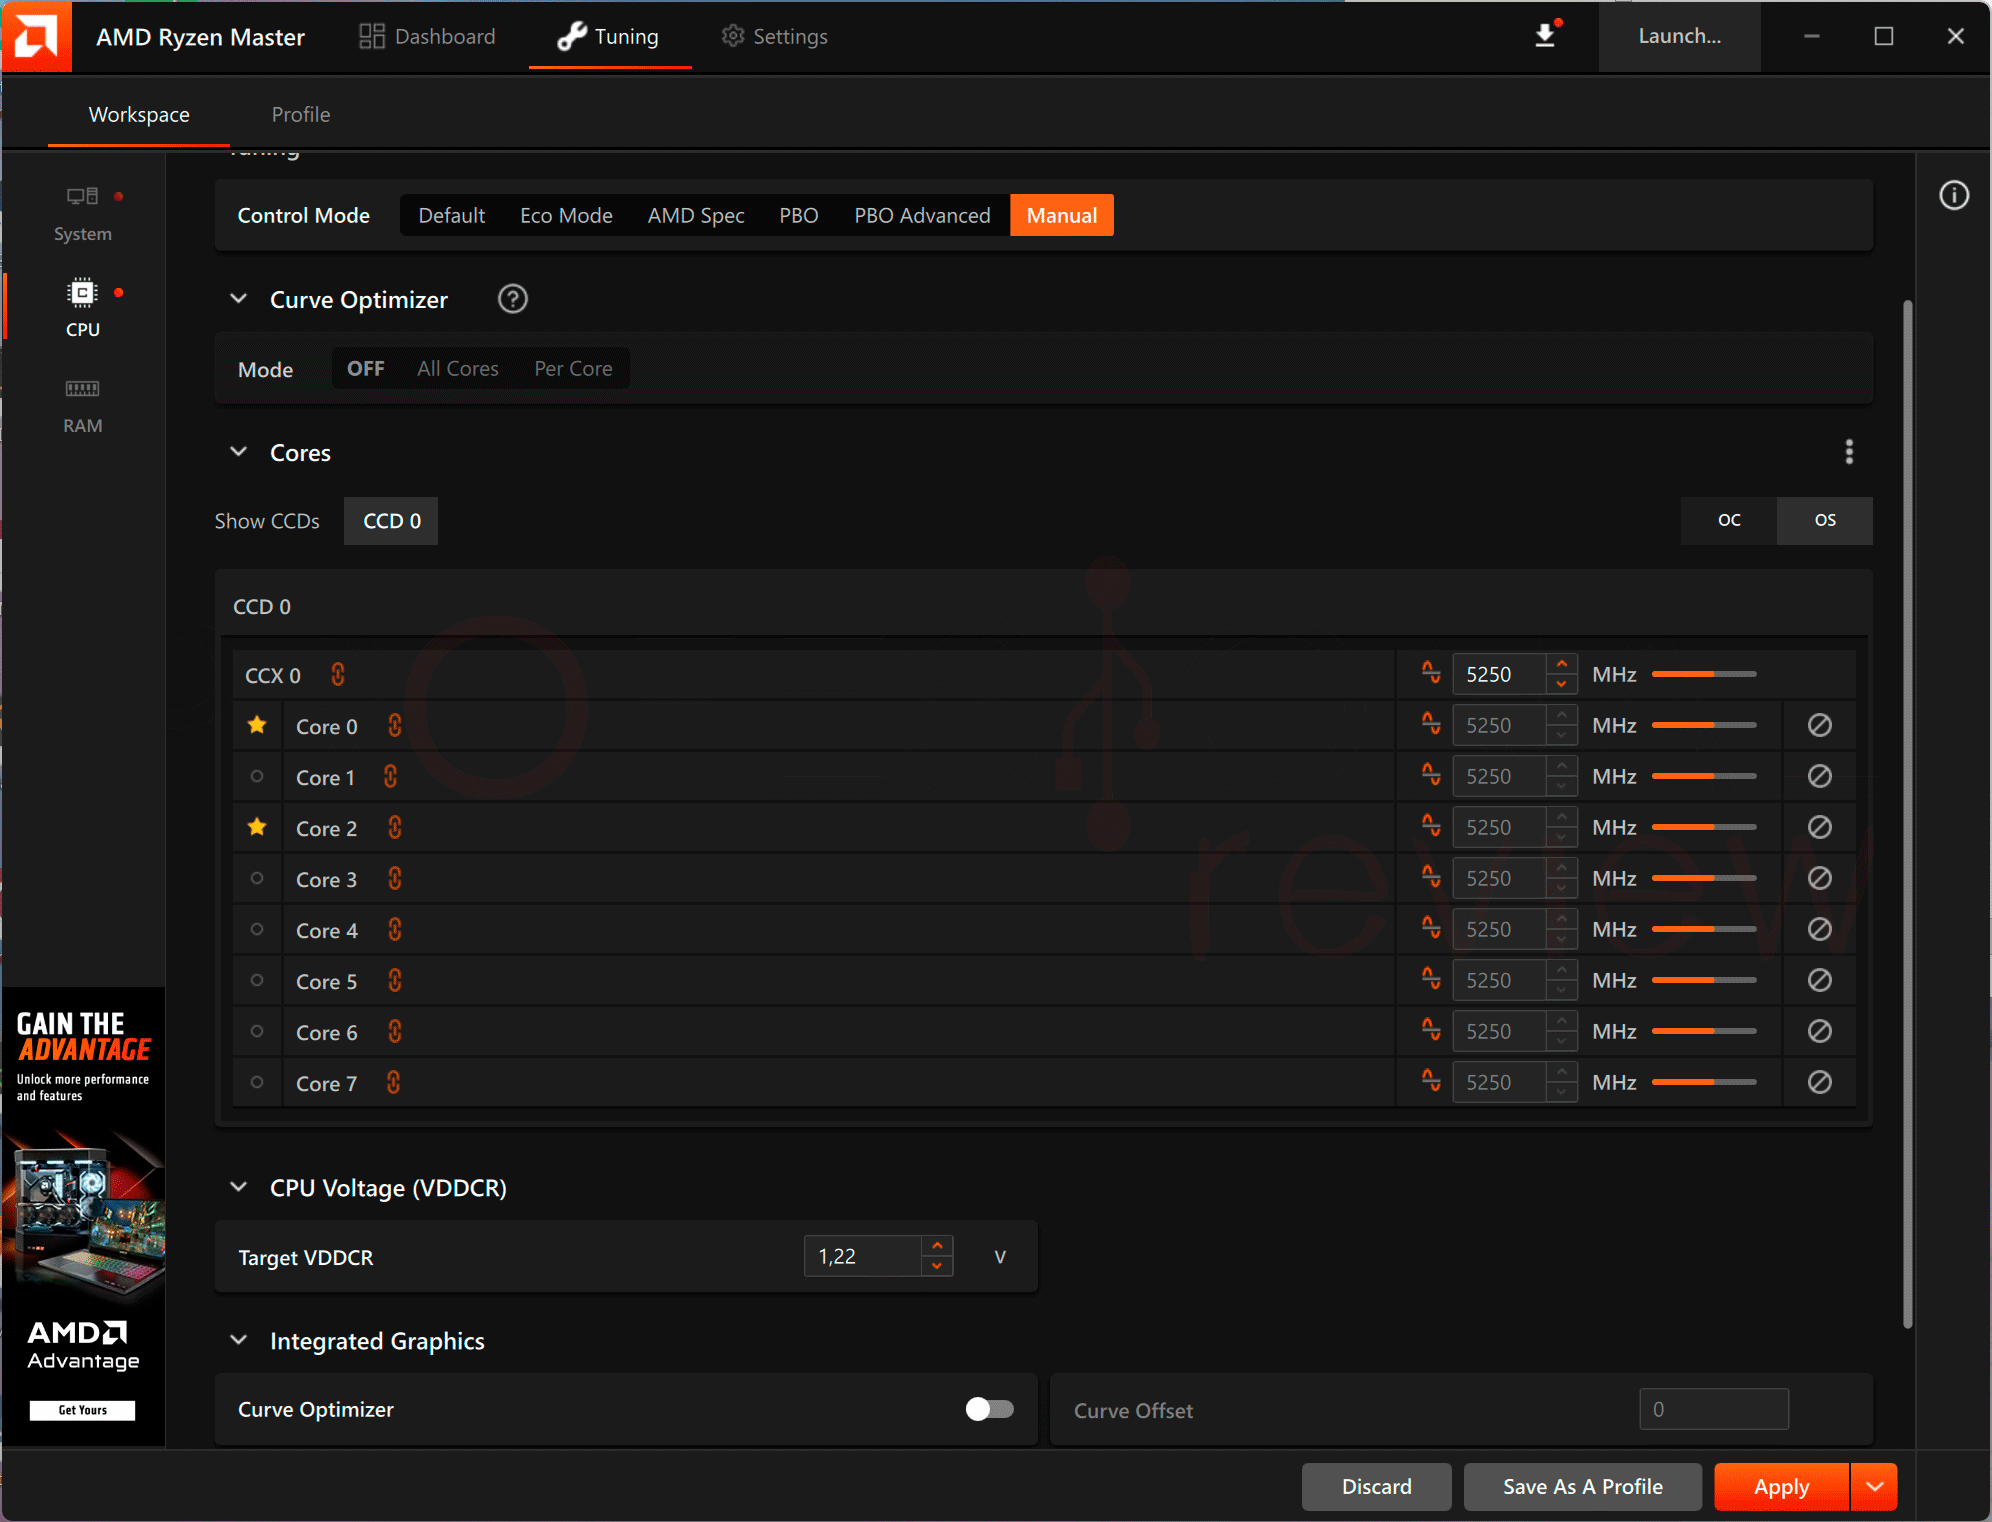
Task: Click the link chain icon for Core 0
Action: (395, 726)
